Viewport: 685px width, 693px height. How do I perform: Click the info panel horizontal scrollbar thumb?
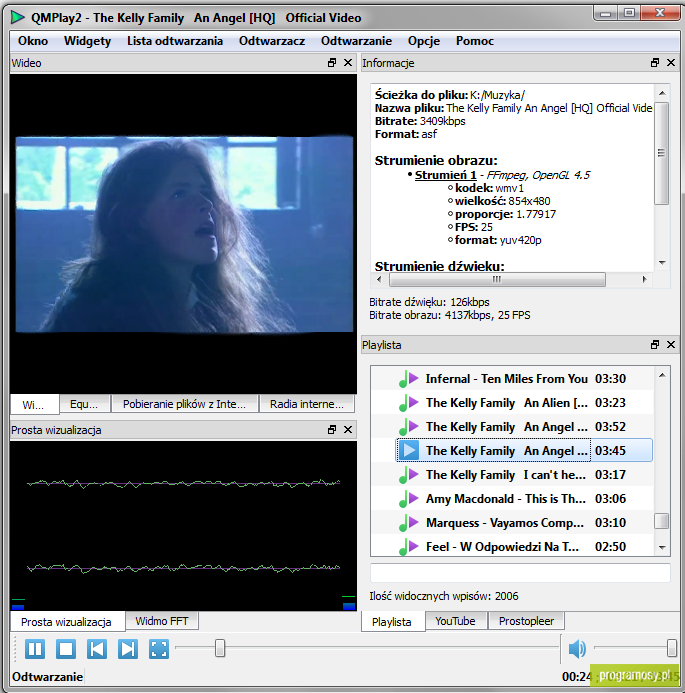[497, 279]
